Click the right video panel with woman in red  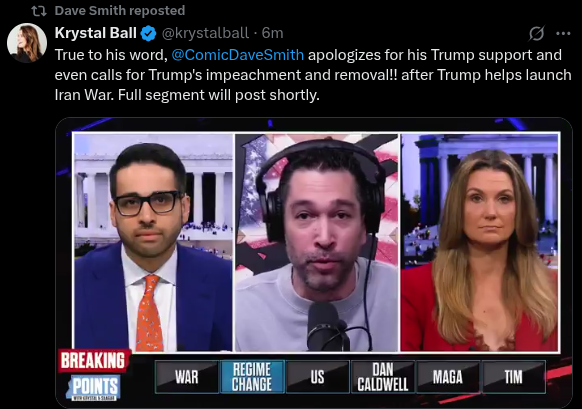(x=479, y=242)
